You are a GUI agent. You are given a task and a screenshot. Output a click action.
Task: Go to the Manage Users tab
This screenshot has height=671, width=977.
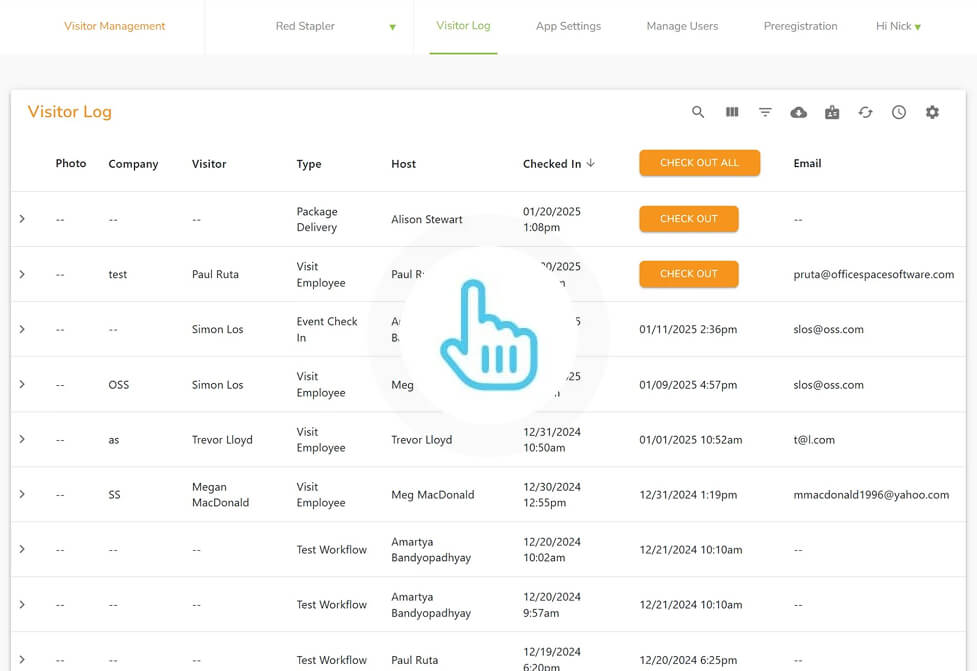[682, 26]
